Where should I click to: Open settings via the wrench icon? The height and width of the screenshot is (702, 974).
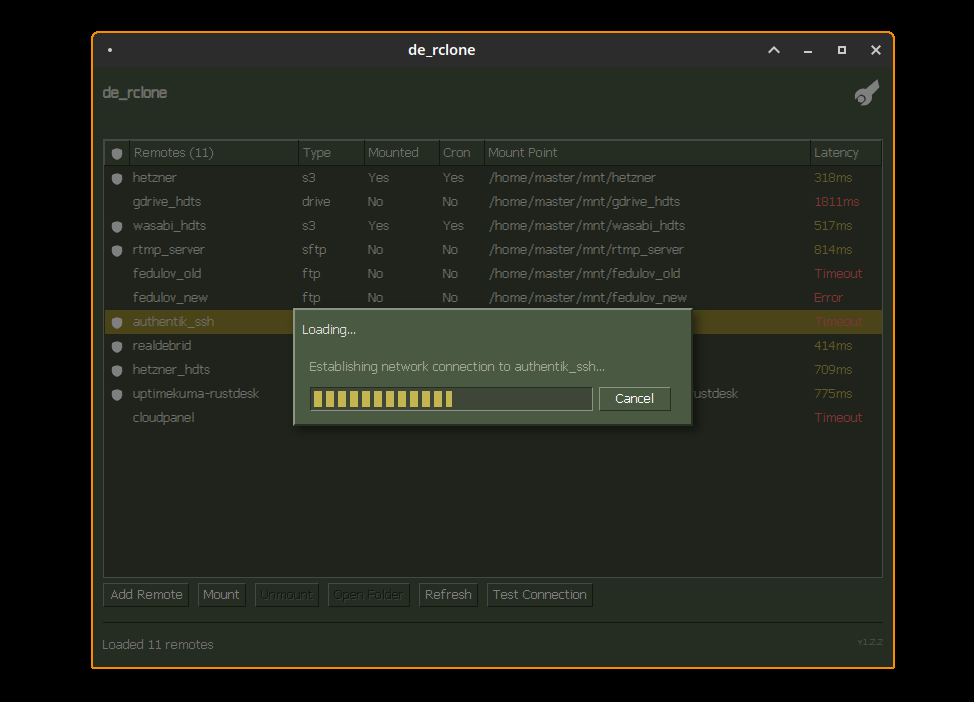tap(866, 92)
